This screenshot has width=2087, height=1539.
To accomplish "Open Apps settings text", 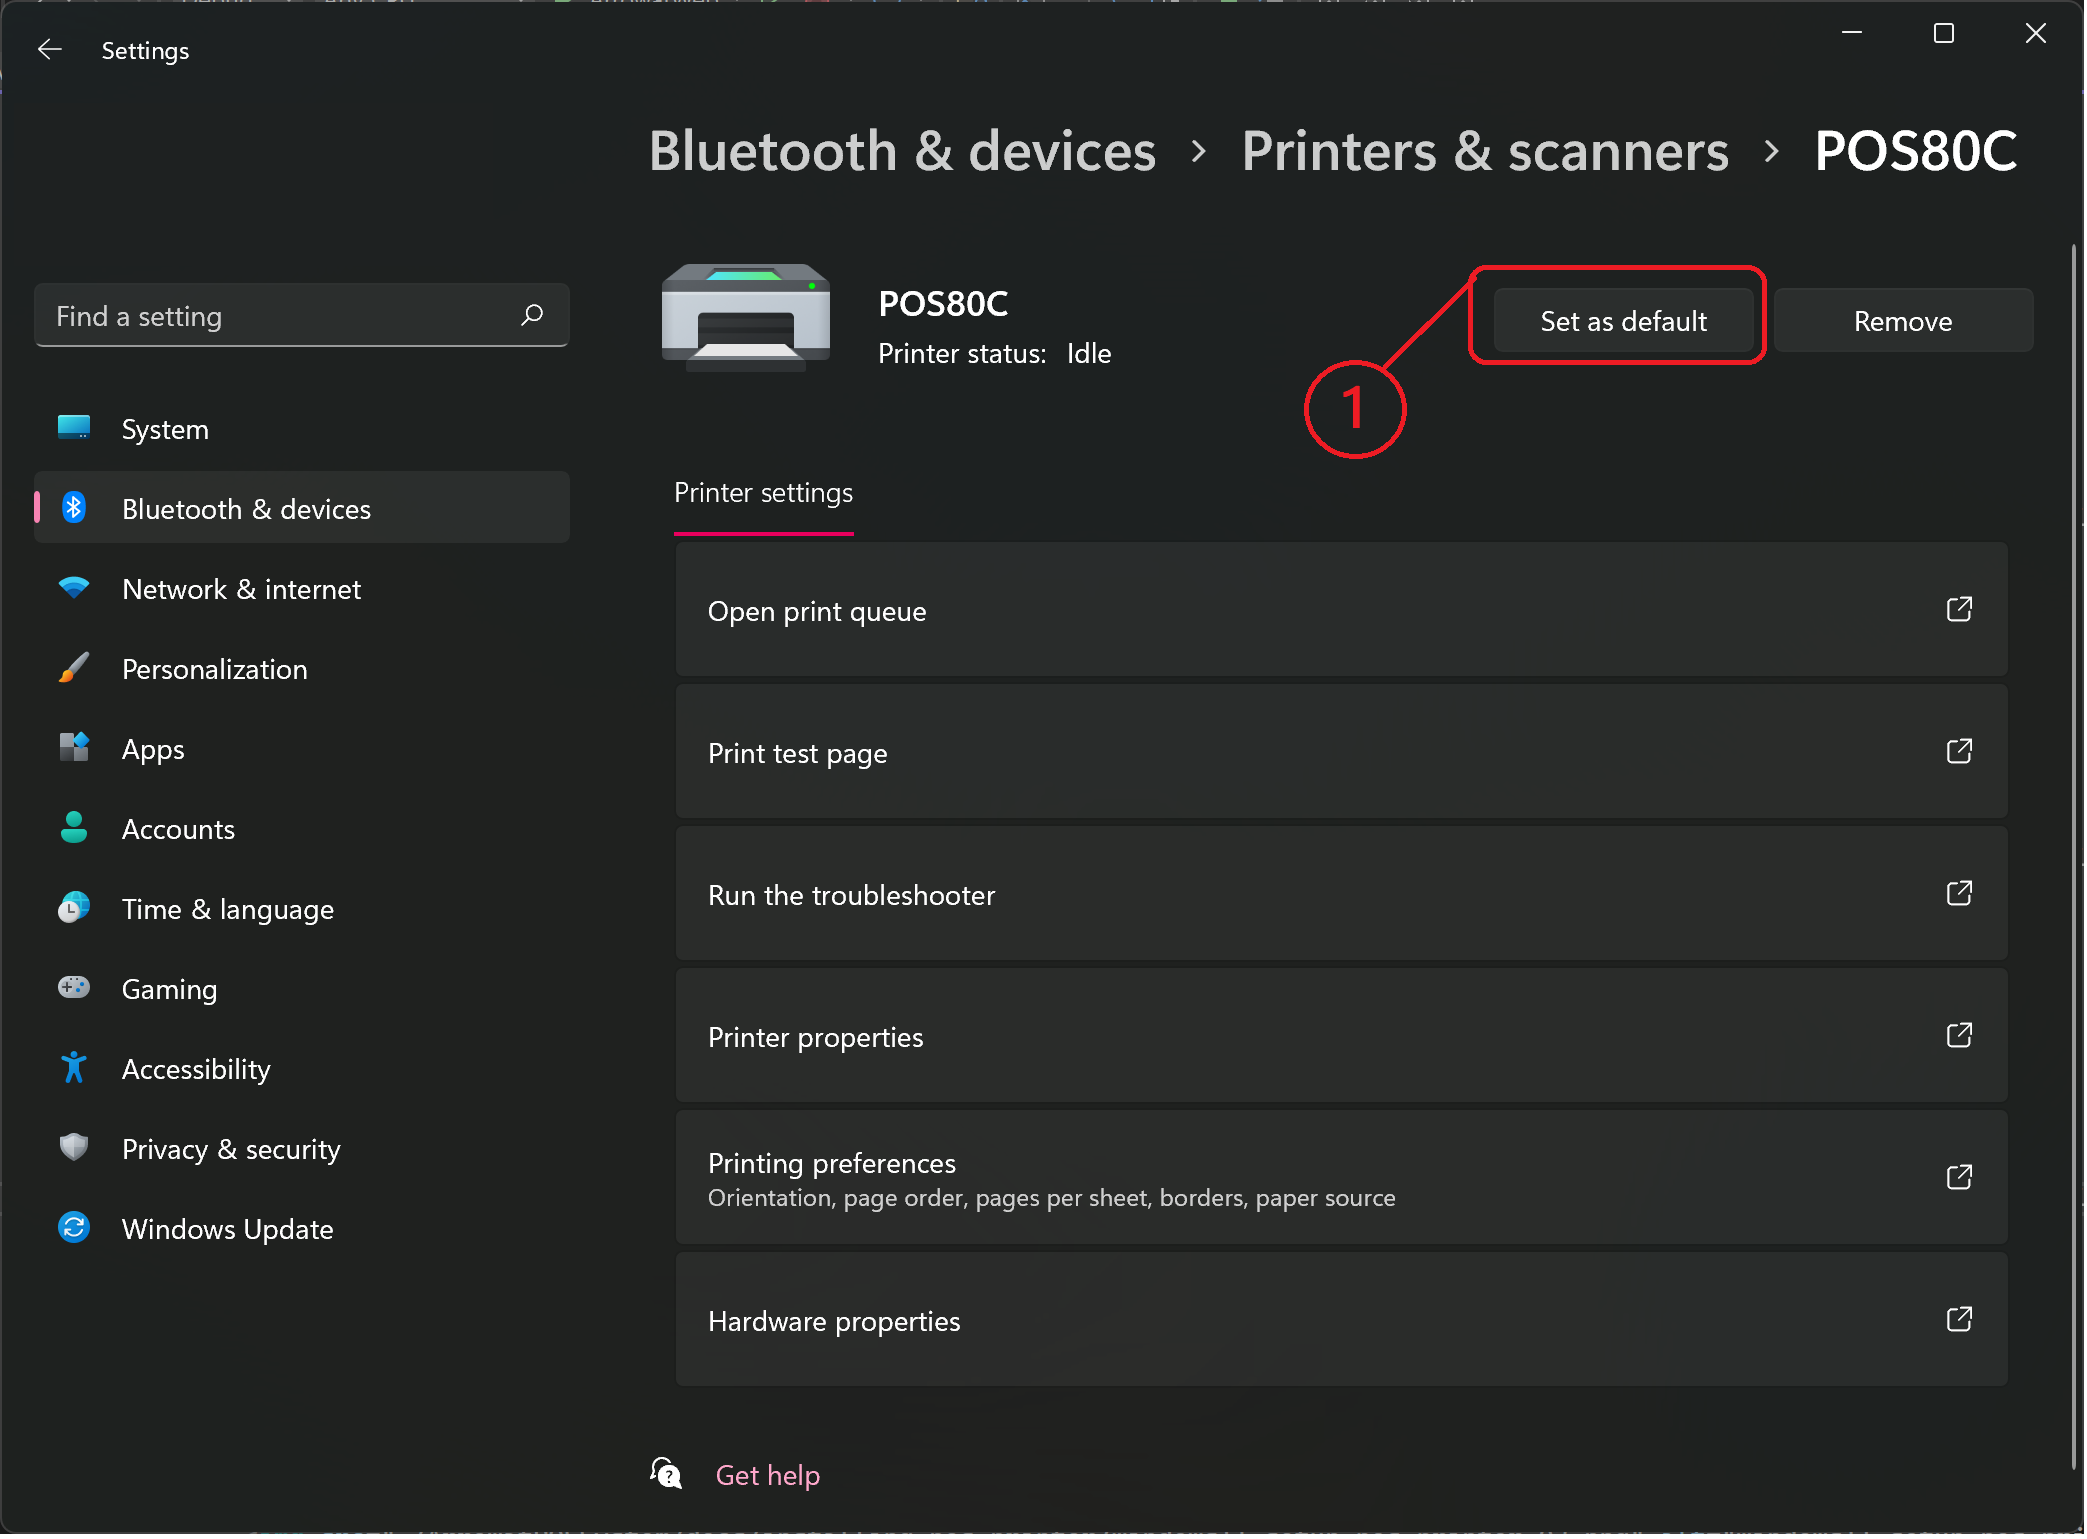I will (153, 750).
